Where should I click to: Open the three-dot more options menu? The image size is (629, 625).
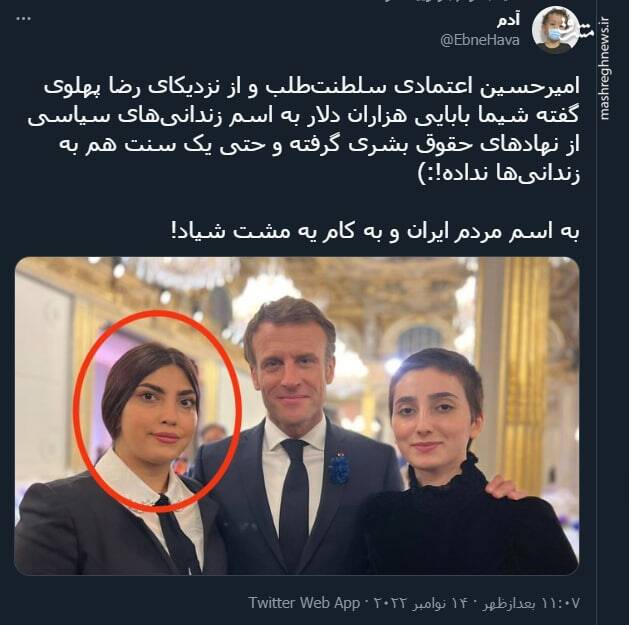[x=23, y=19]
